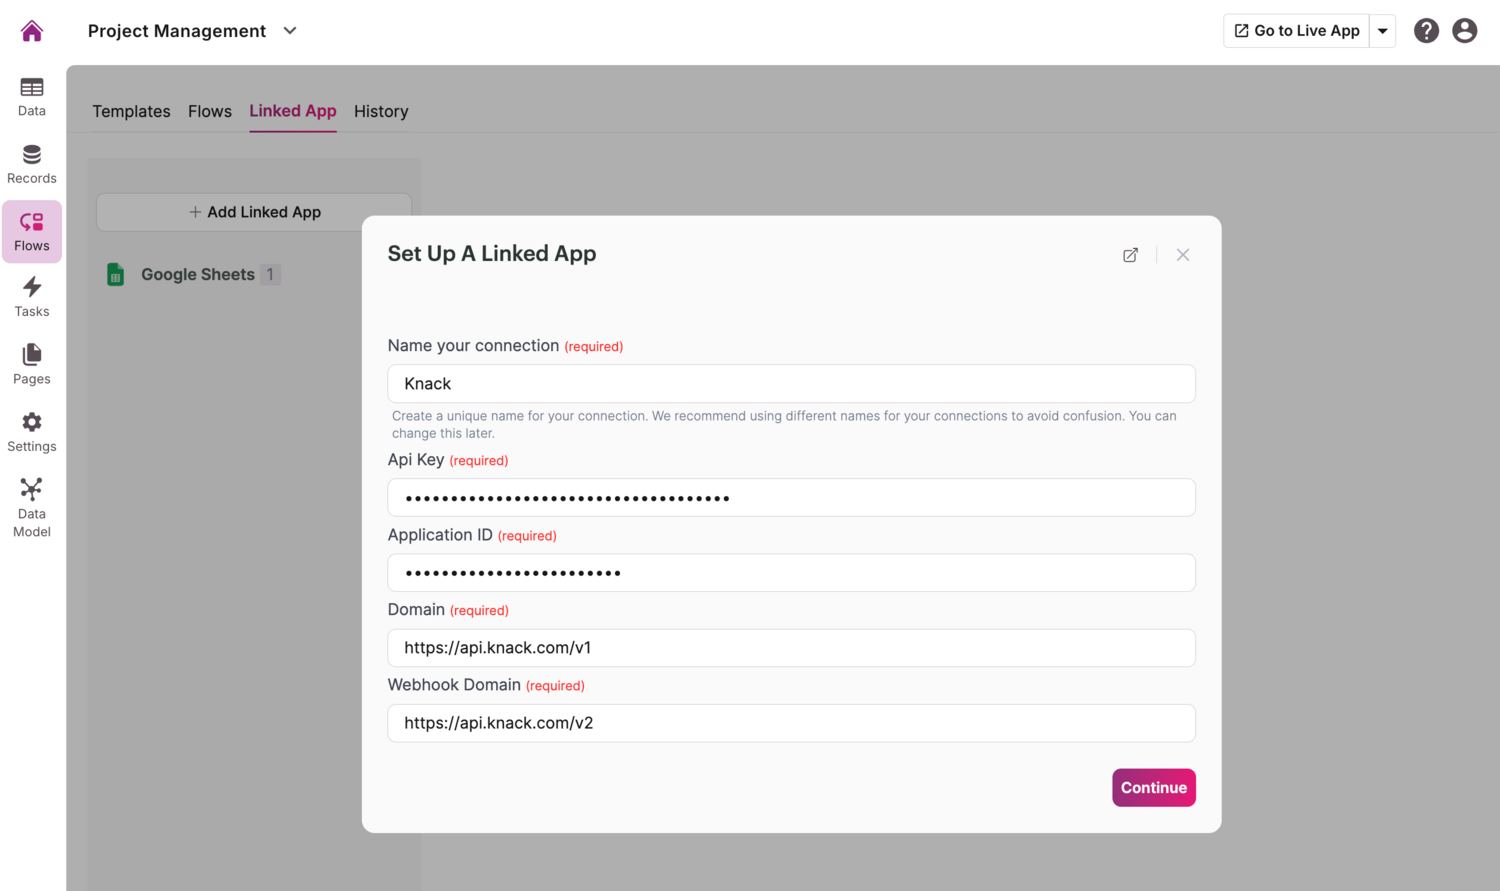Image resolution: width=1500 pixels, height=891 pixels.
Task: Close the Set Up A Linked App dialog
Action: pos(1183,255)
